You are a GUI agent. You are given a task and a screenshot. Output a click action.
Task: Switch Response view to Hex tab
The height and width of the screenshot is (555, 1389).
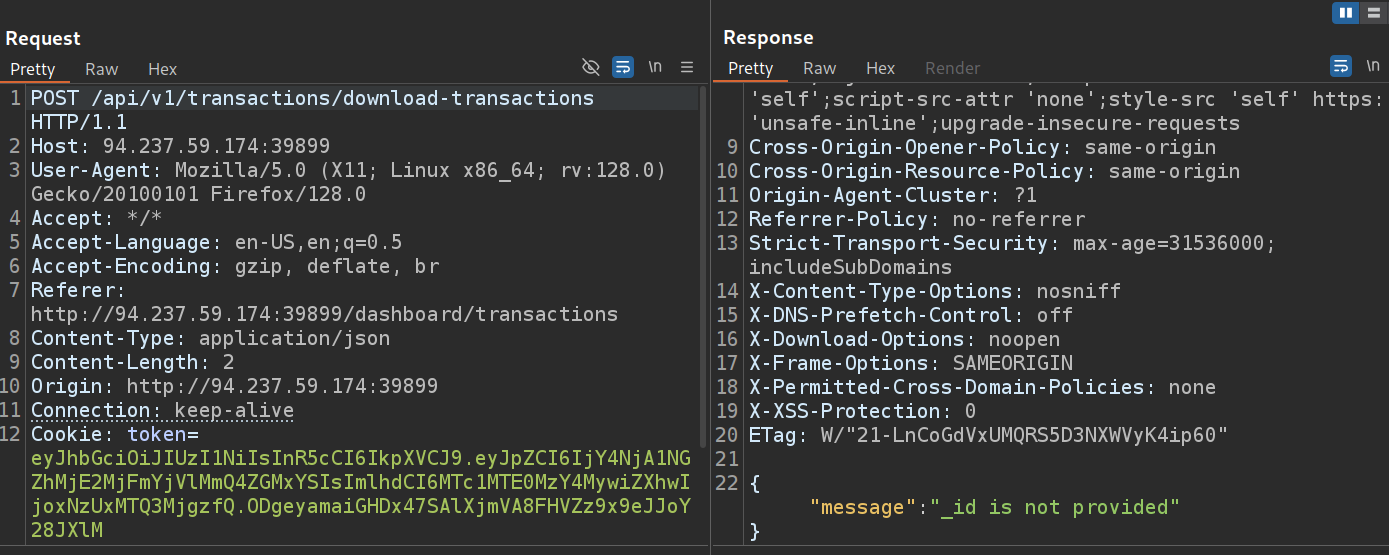pyautogui.click(x=880, y=68)
